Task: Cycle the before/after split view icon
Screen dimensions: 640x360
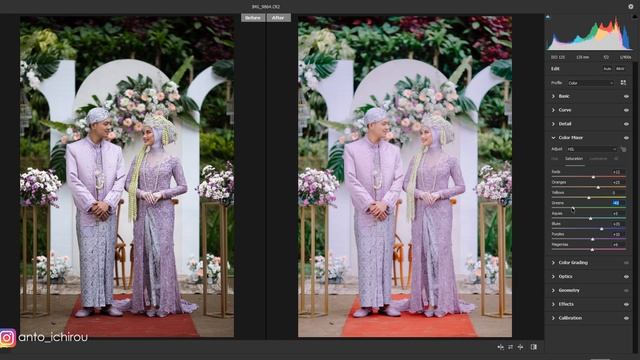Action: point(533,347)
